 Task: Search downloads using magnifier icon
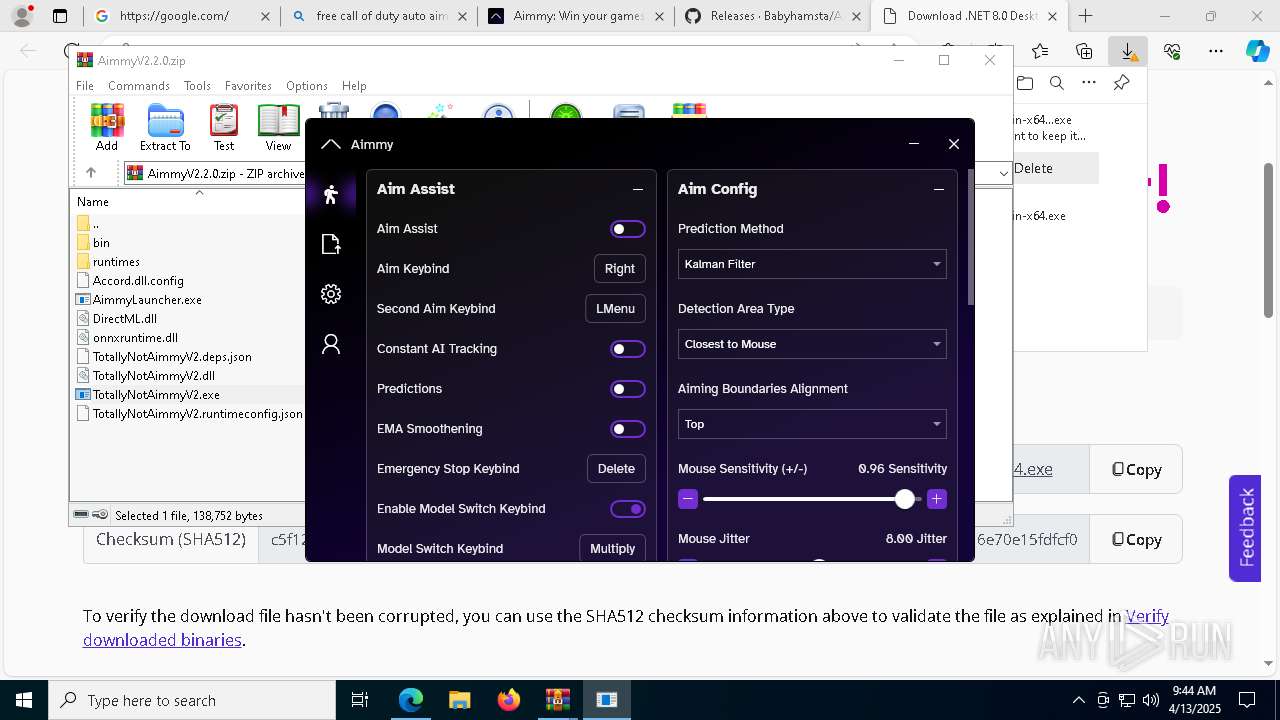[1056, 83]
